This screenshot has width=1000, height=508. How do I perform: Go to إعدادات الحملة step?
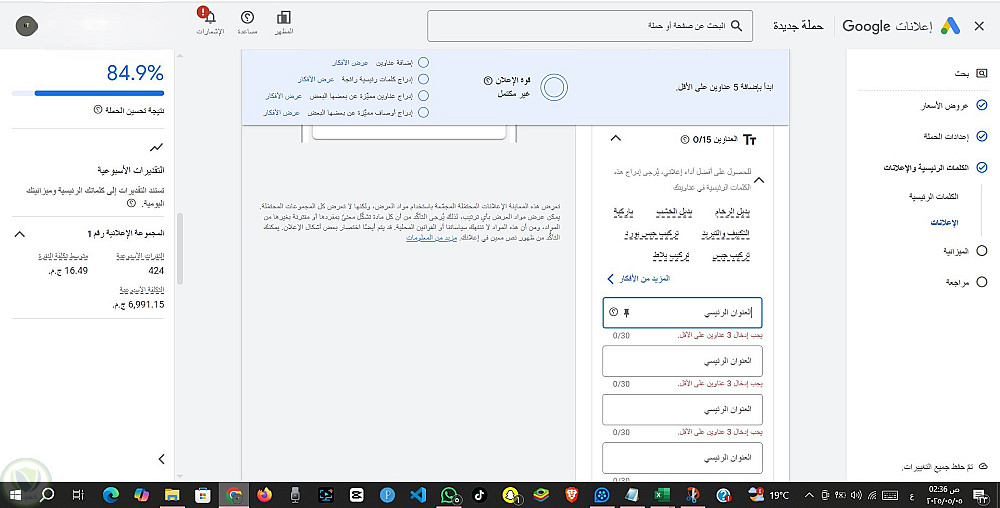tap(946, 136)
